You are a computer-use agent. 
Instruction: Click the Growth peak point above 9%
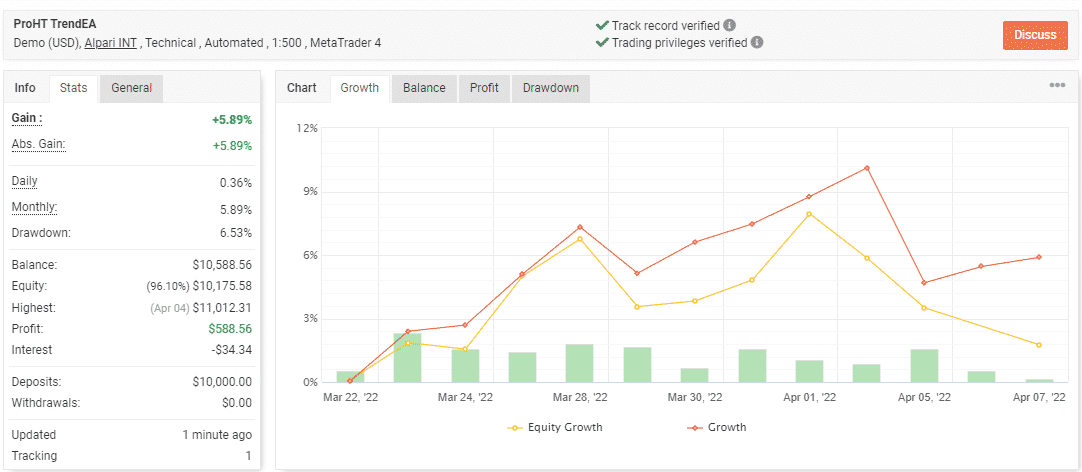pos(867,168)
